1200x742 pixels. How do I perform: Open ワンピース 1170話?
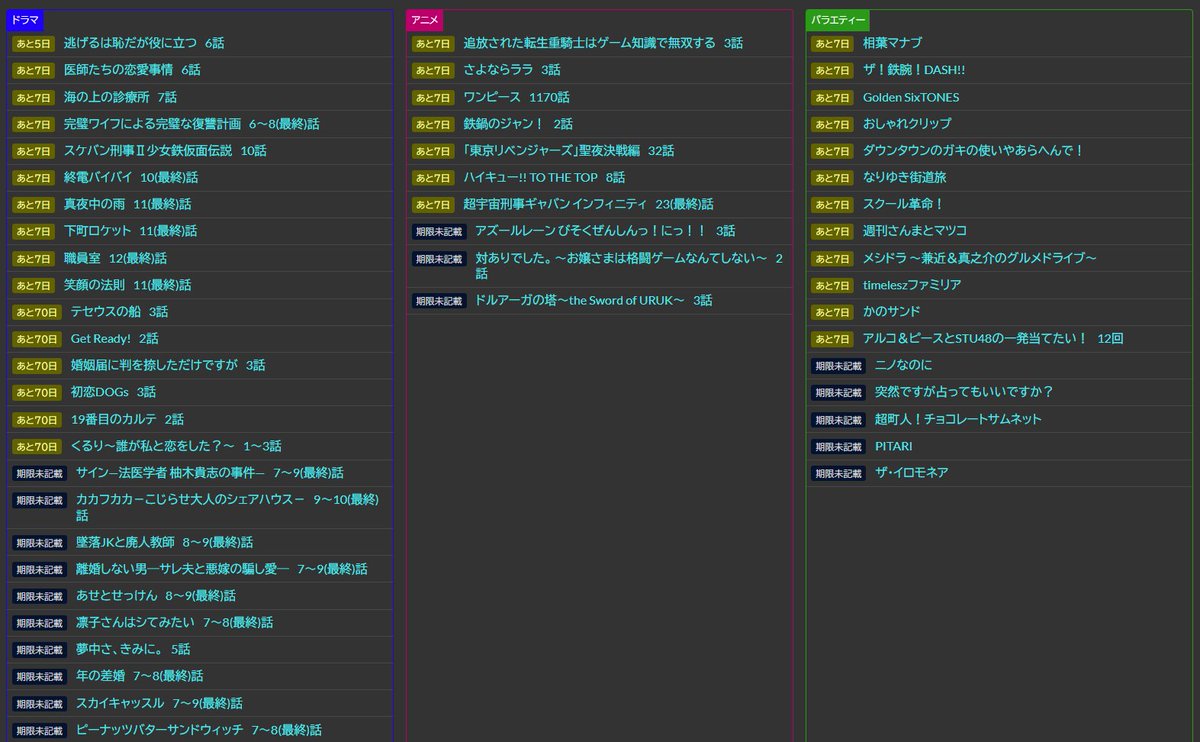tap(516, 97)
